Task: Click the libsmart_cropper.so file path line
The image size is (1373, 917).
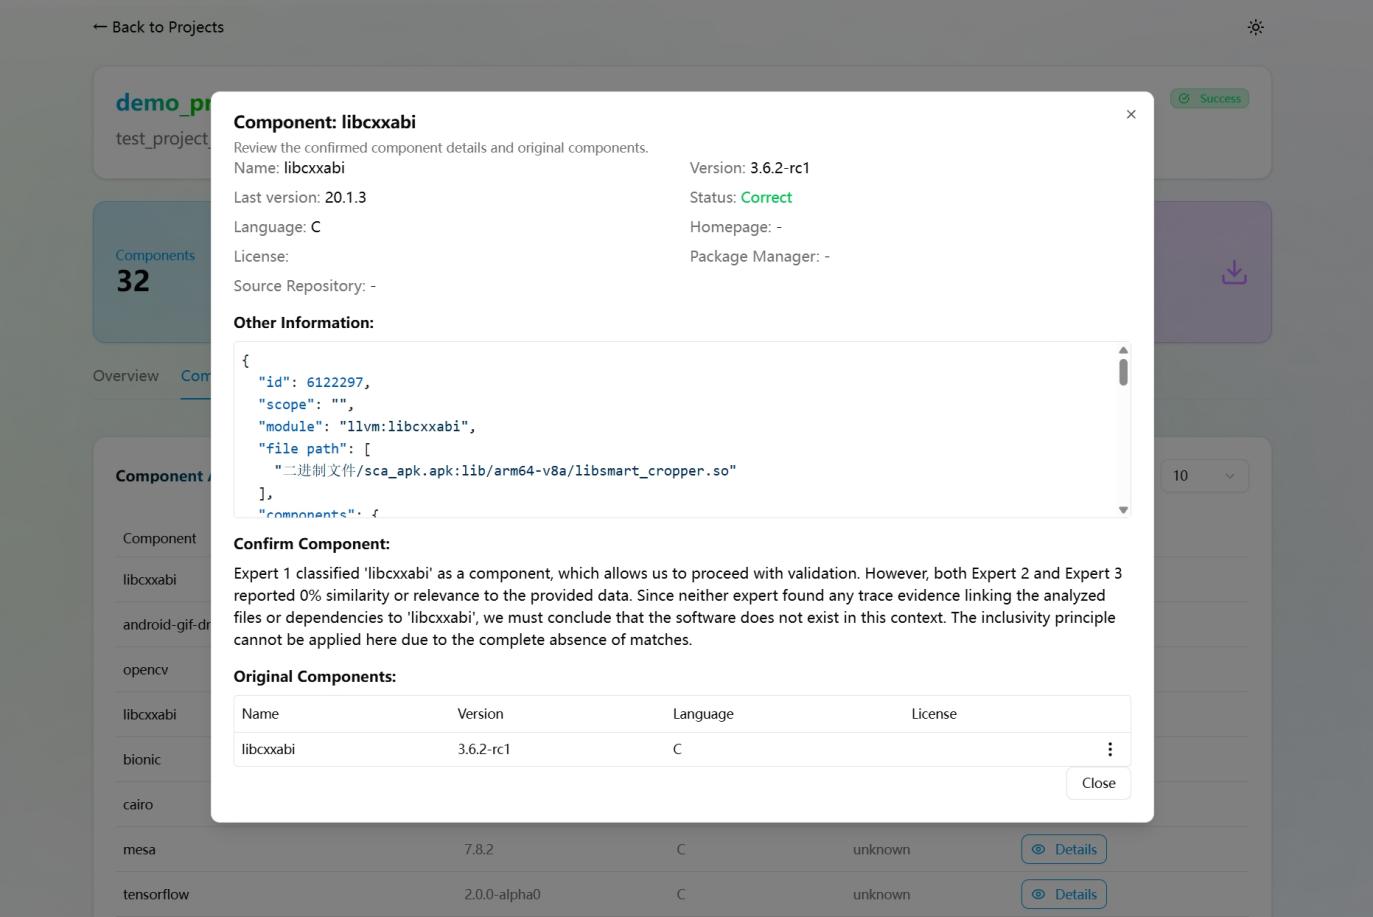Action: click(505, 470)
